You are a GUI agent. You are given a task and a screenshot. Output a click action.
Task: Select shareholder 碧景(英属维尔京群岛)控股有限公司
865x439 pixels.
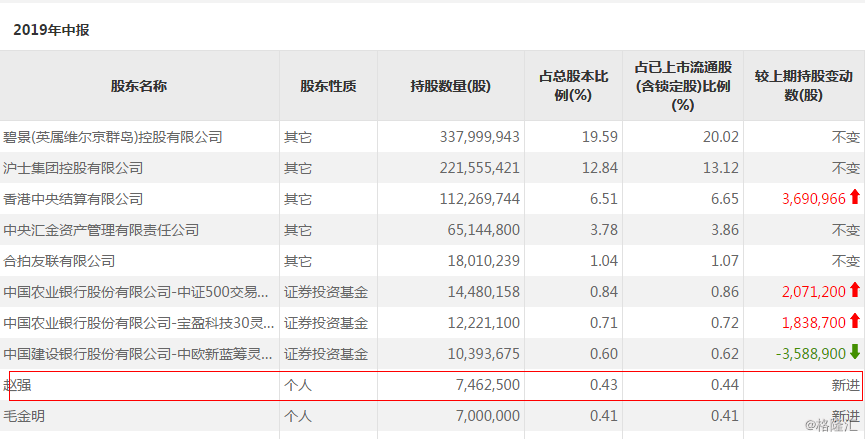[113, 137]
